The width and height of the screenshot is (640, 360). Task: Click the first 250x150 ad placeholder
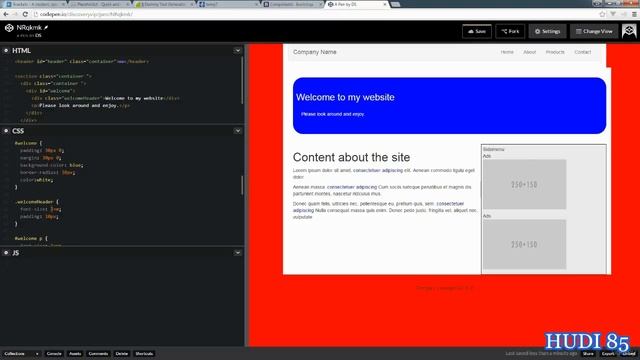(524, 184)
